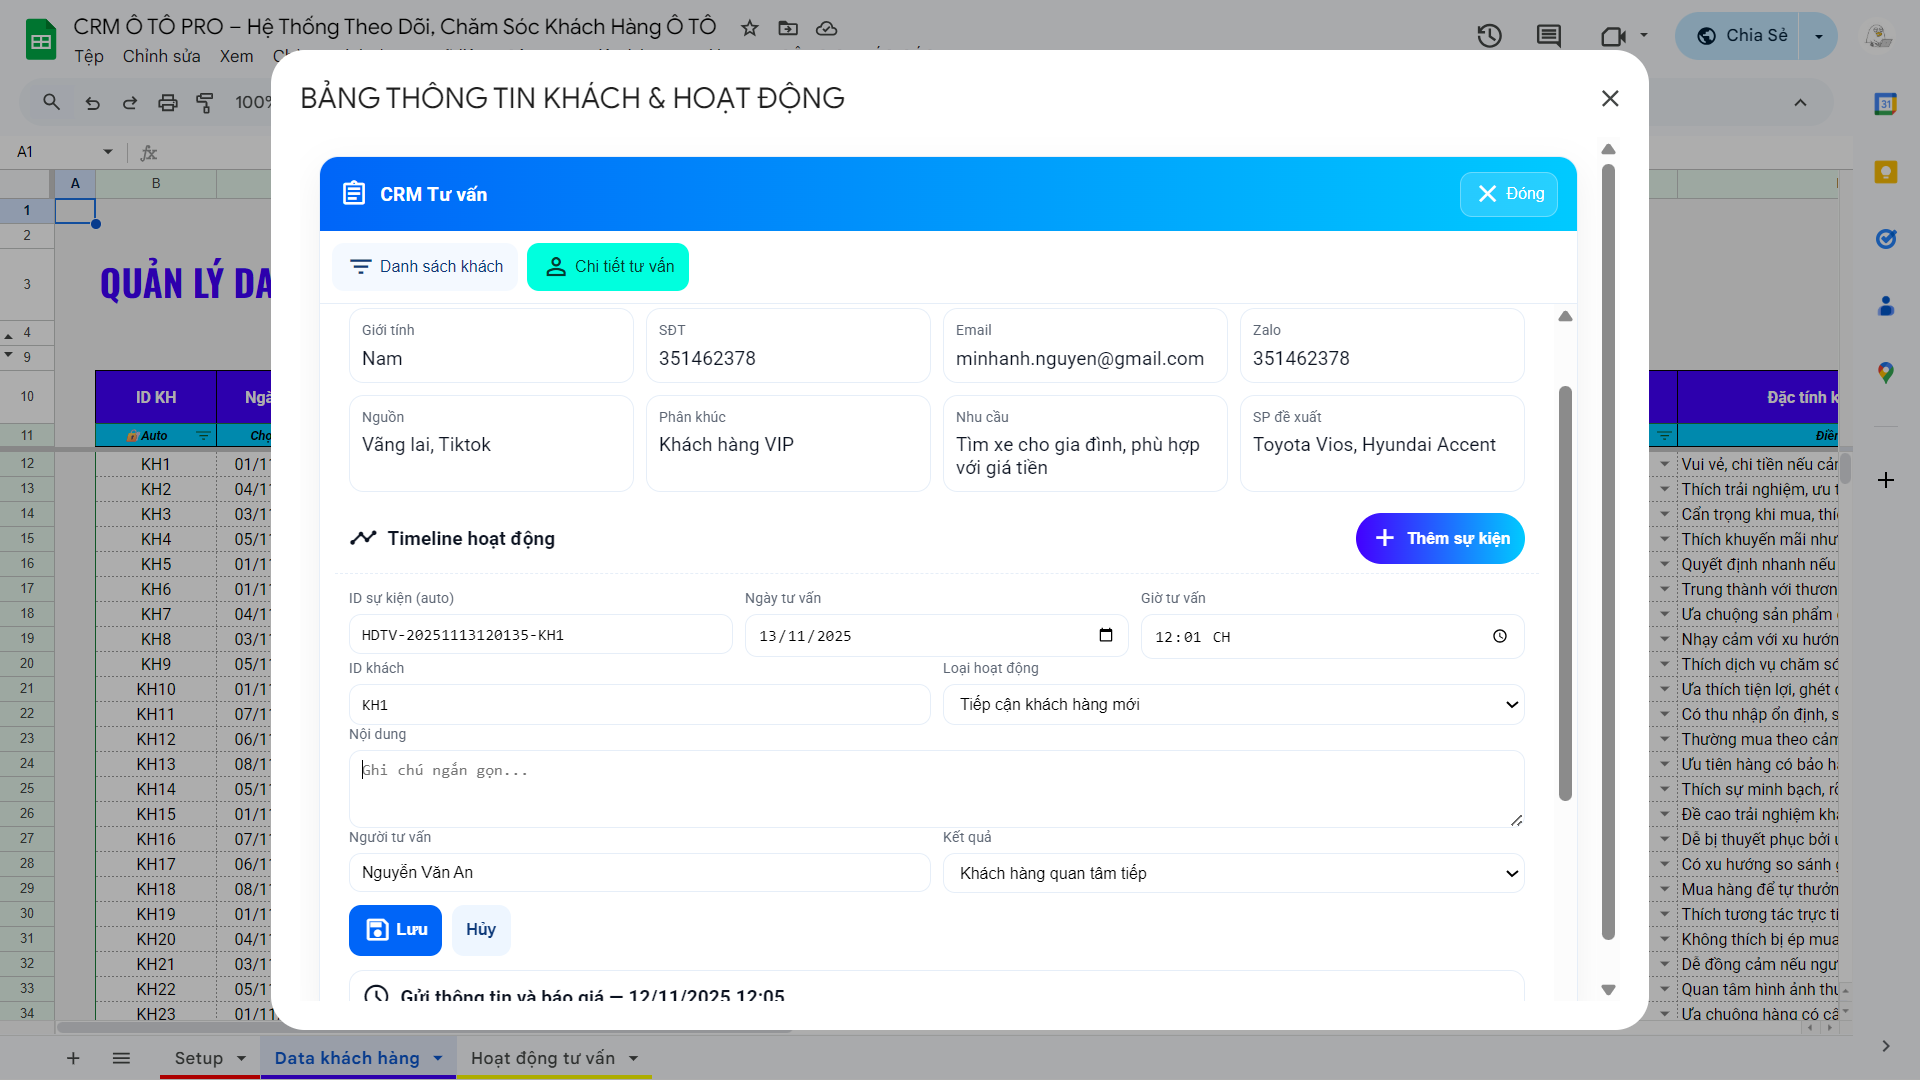Open Google Maps sidebar icon

[1885, 373]
